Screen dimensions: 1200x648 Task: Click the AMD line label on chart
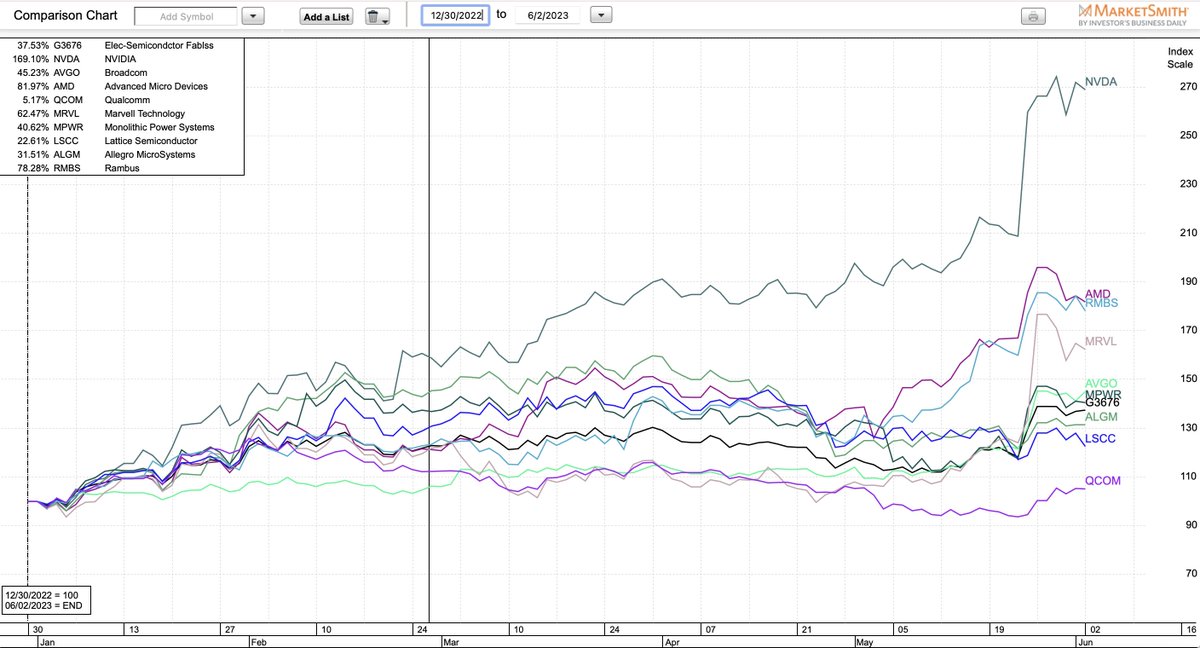[1098, 293]
